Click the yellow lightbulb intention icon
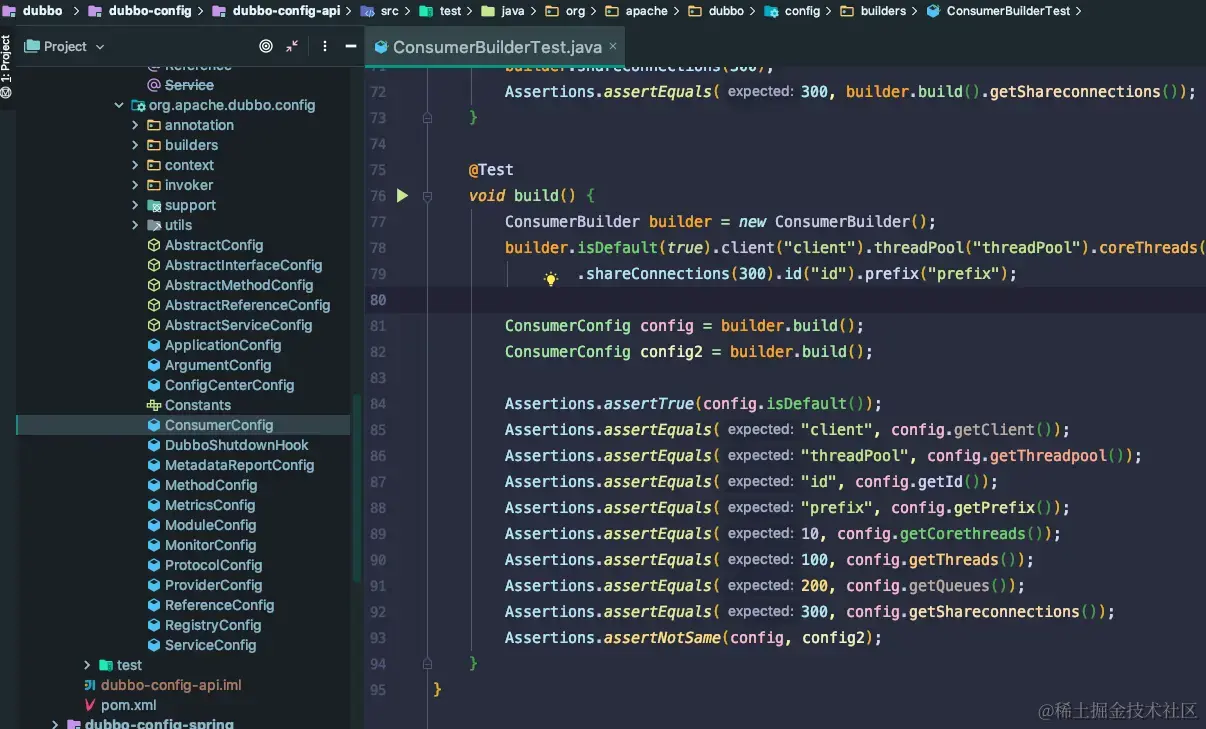This screenshot has height=729, width=1206. (550, 279)
